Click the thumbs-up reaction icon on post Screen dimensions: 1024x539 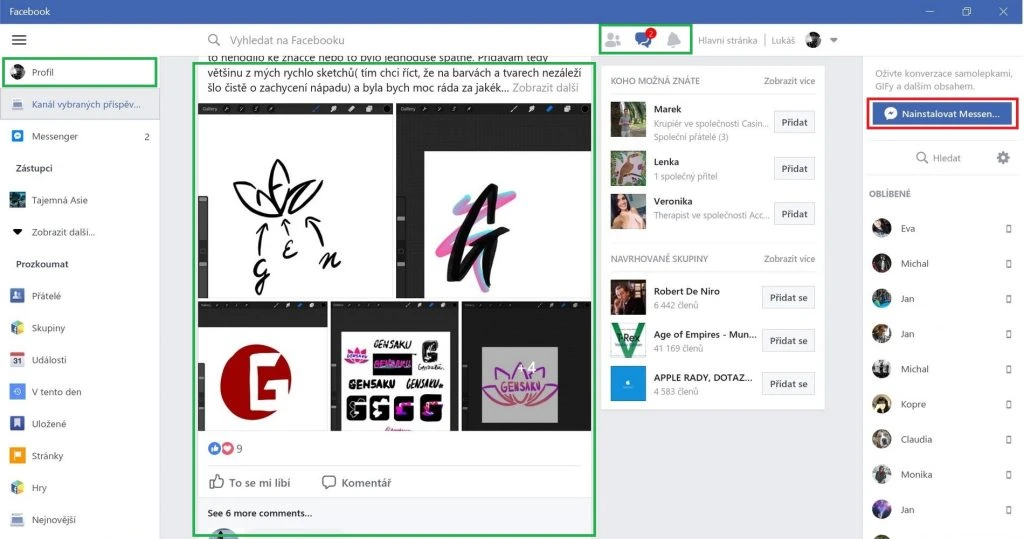215,449
